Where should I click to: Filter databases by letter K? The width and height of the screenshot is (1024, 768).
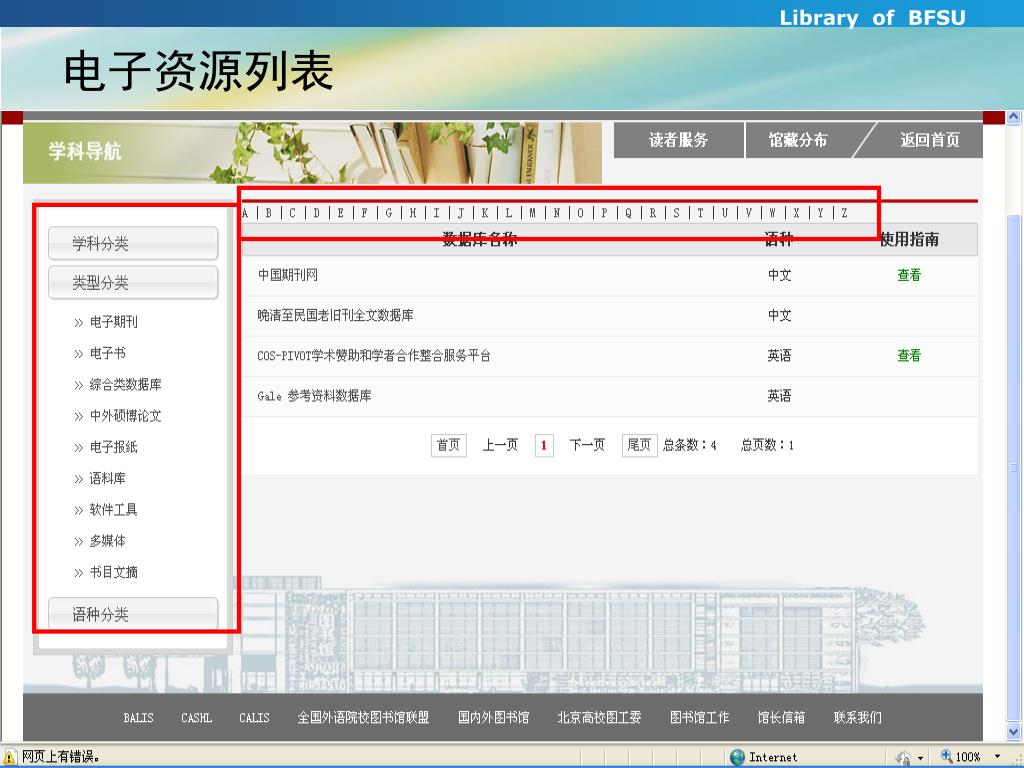point(485,213)
